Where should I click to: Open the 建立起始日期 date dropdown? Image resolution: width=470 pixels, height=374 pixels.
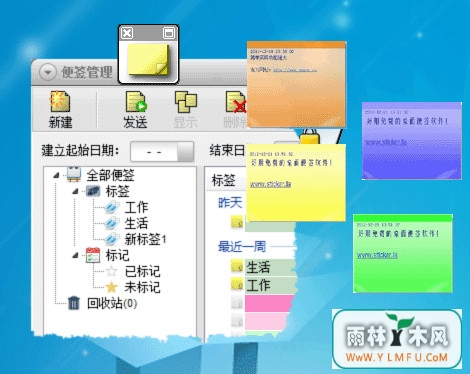(x=185, y=151)
